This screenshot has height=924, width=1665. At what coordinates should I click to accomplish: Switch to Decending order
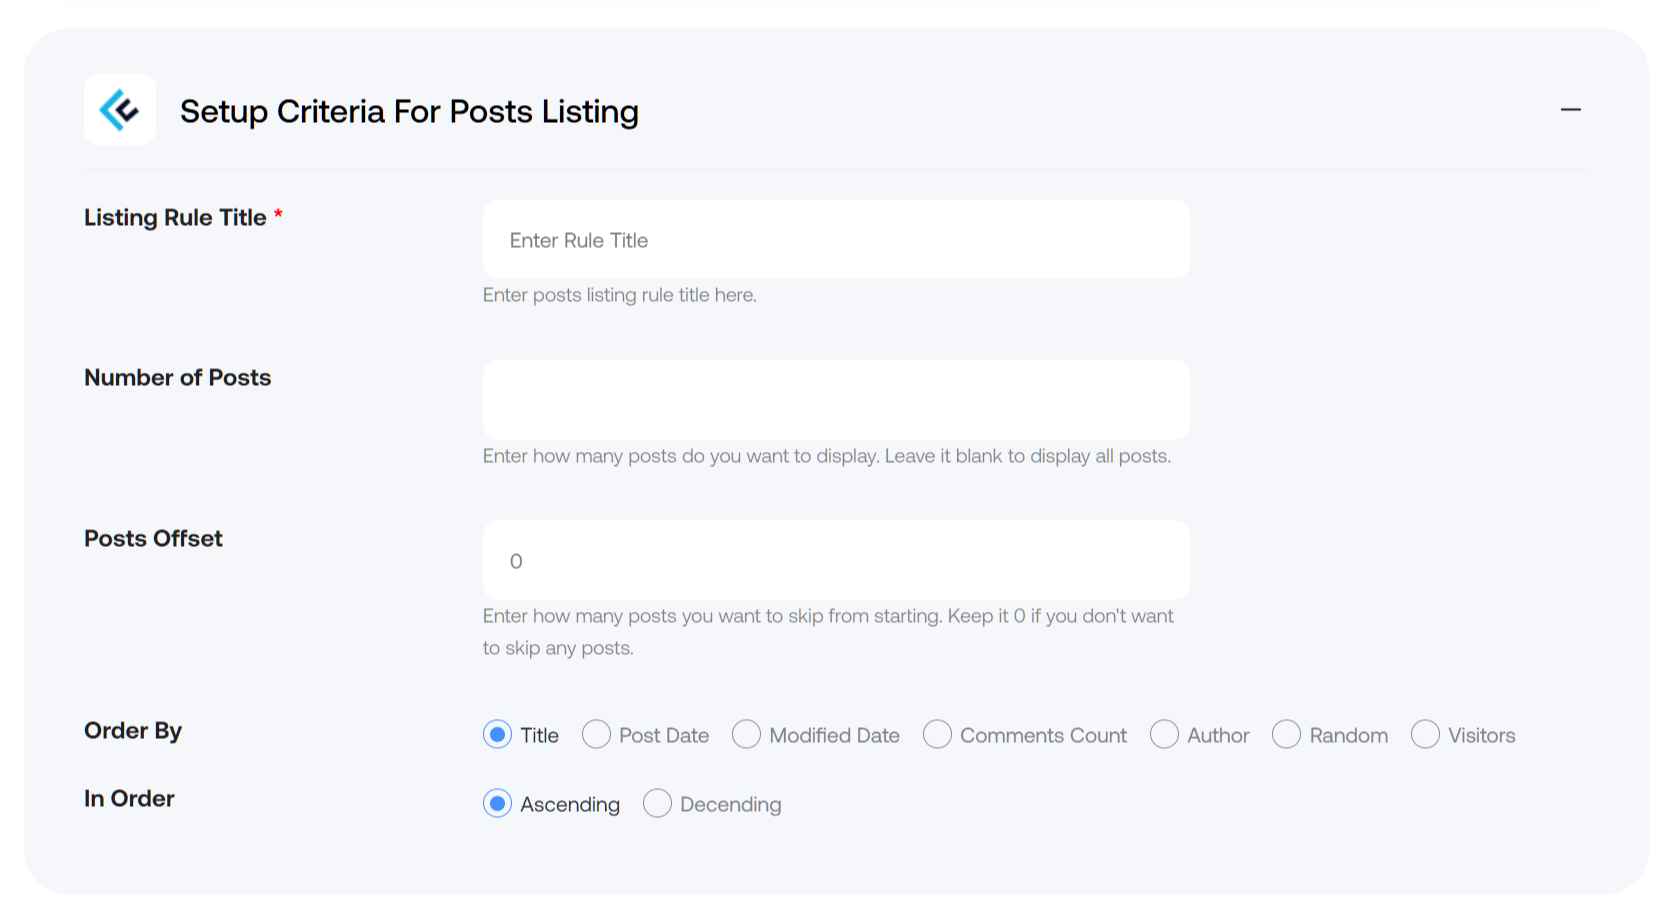[657, 804]
